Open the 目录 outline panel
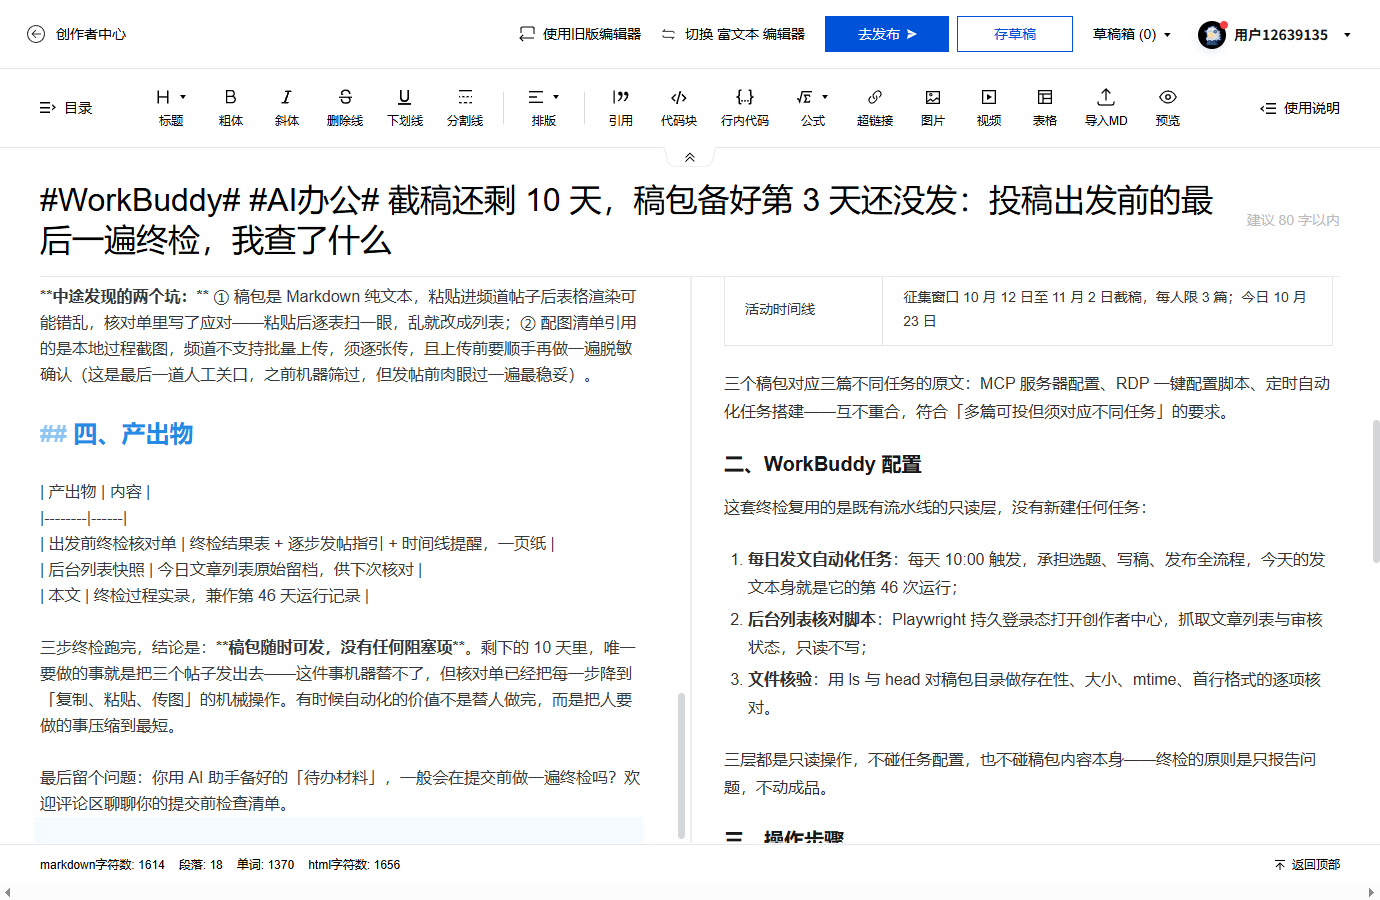The height and width of the screenshot is (900, 1380). click(x=66, y=108)
